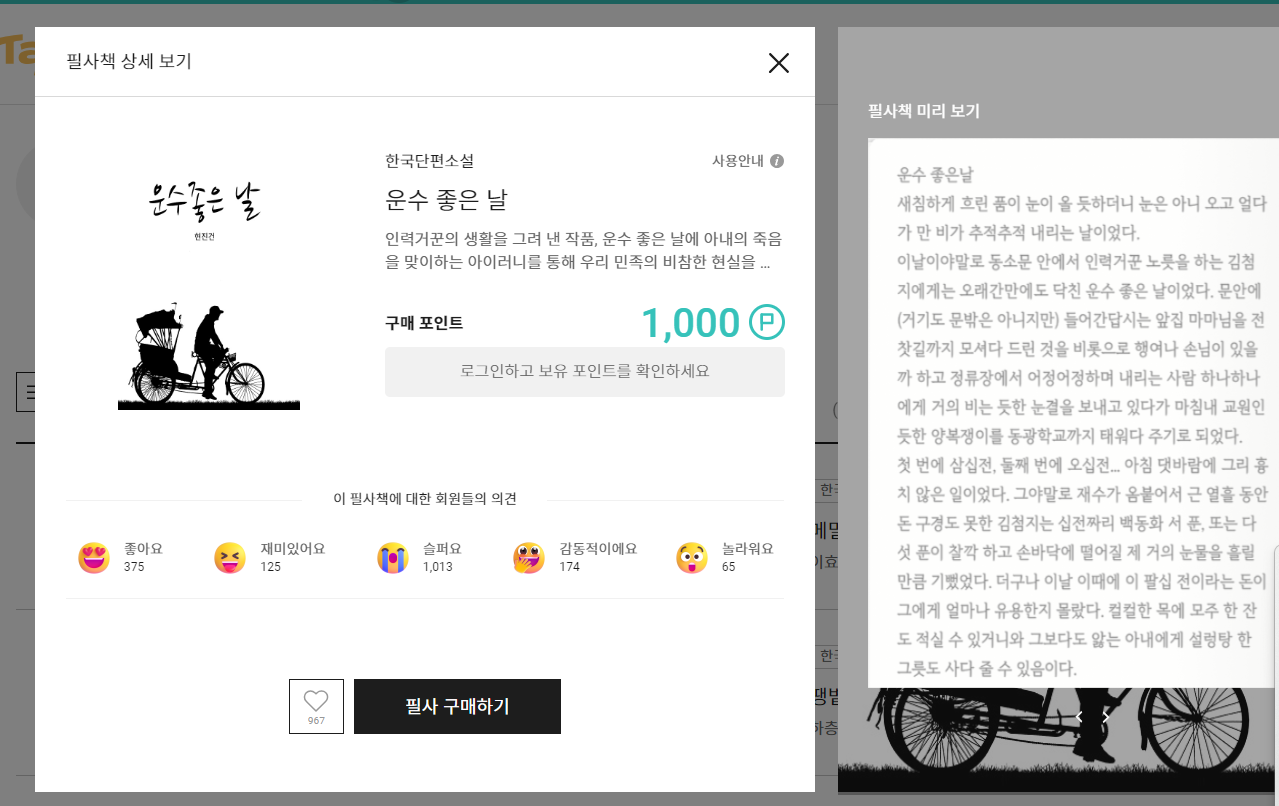Close the 필사책 상세 보기 dialog
Viewport: 1279px width, 806px height.
[x=778, y=62]
